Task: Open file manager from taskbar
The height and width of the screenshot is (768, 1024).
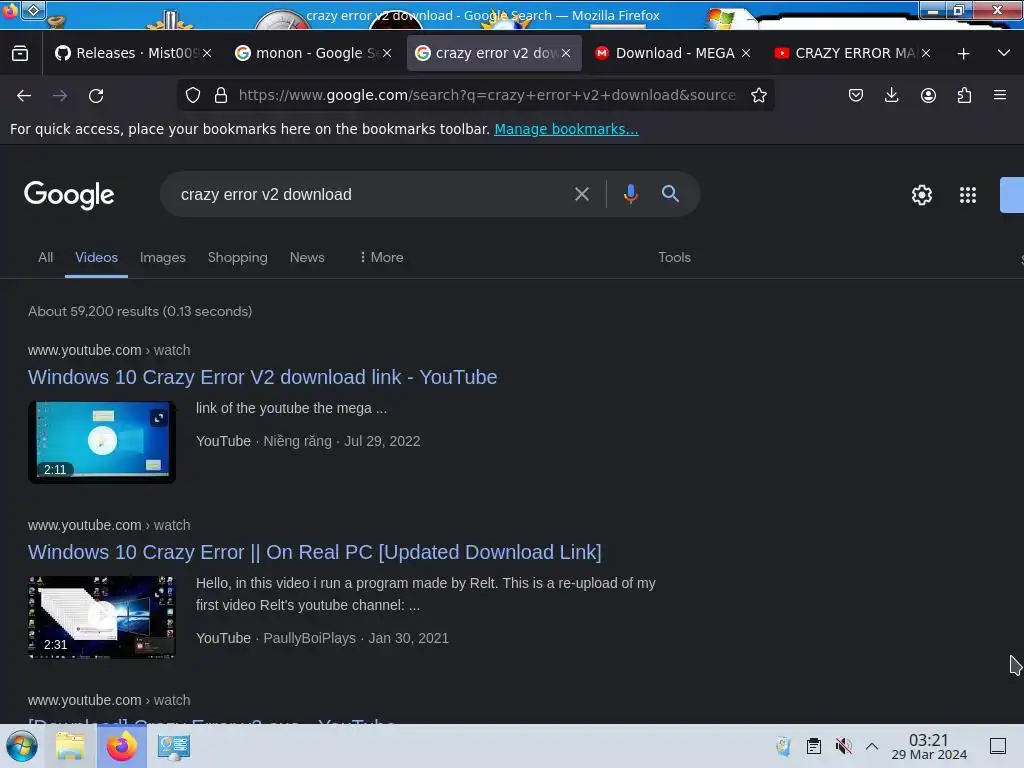Action: (70, 746)
